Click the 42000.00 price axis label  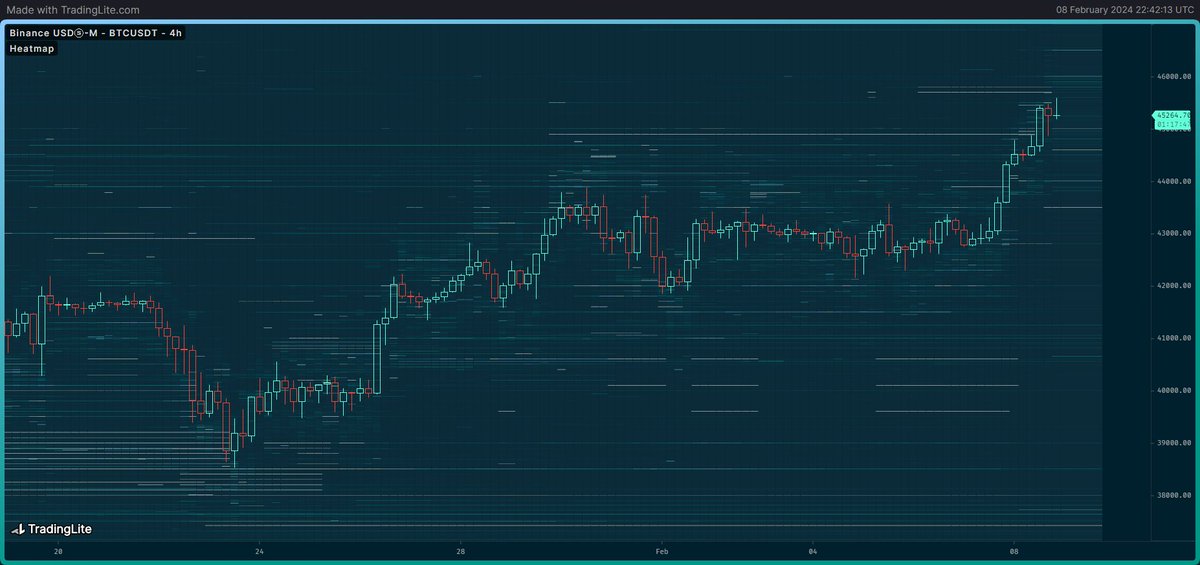1172,285
